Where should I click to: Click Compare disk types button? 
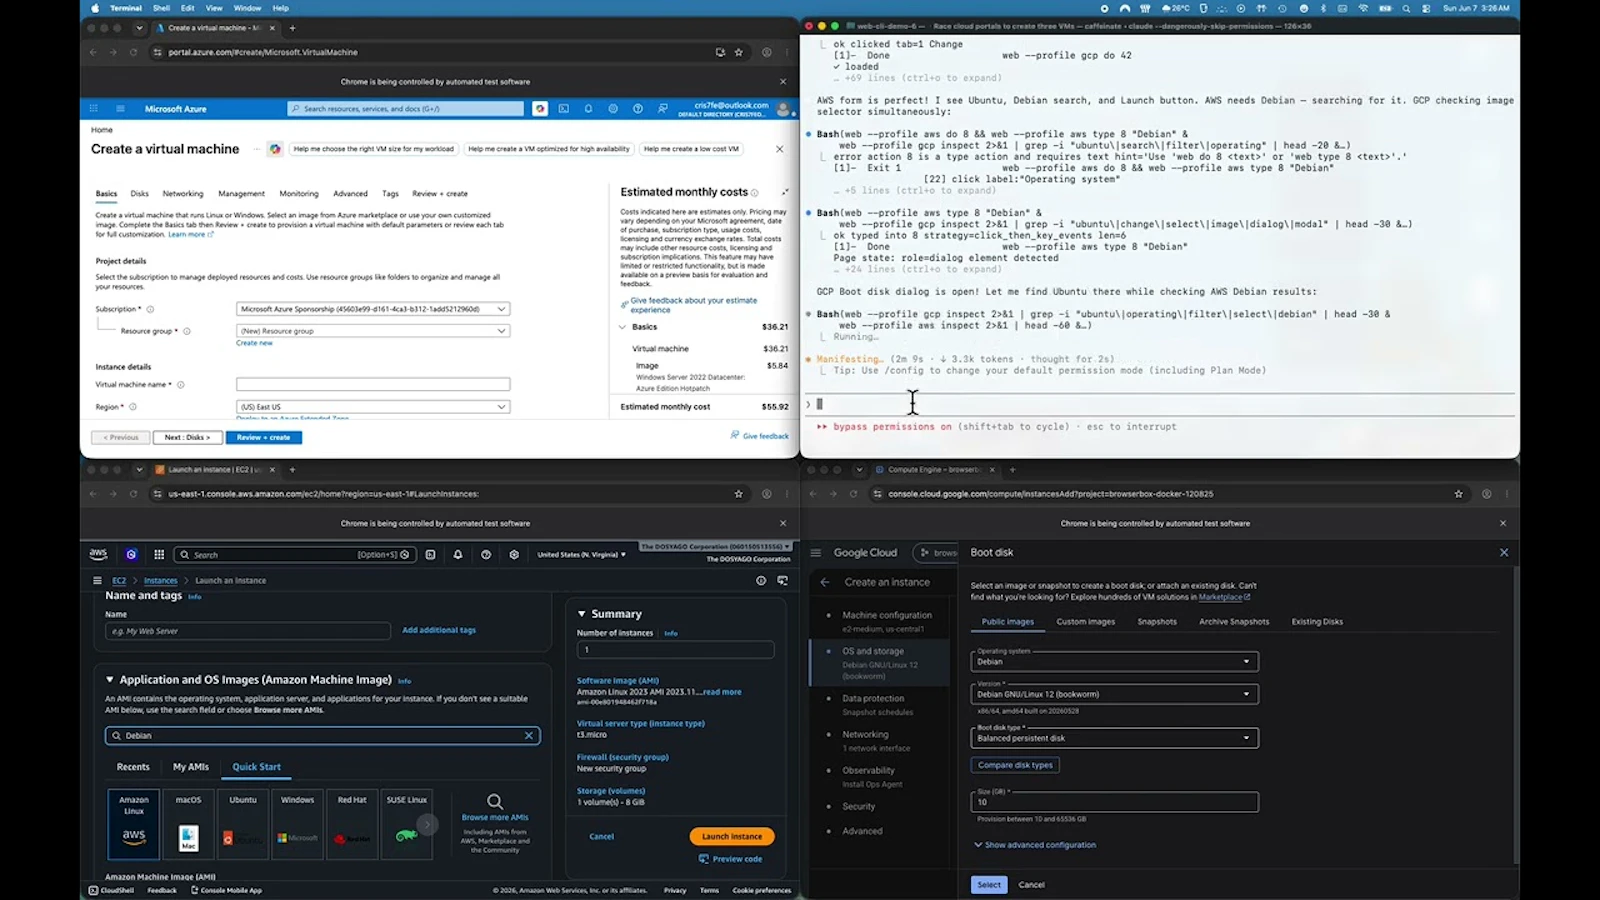(1015, 765)
